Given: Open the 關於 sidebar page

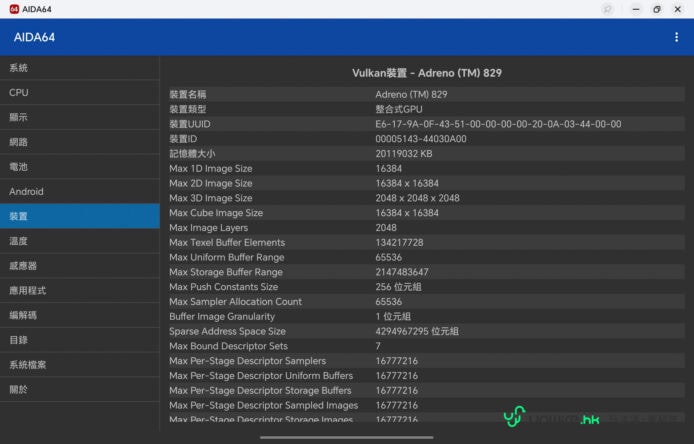Looking at the screenshot, I should 80,390.
